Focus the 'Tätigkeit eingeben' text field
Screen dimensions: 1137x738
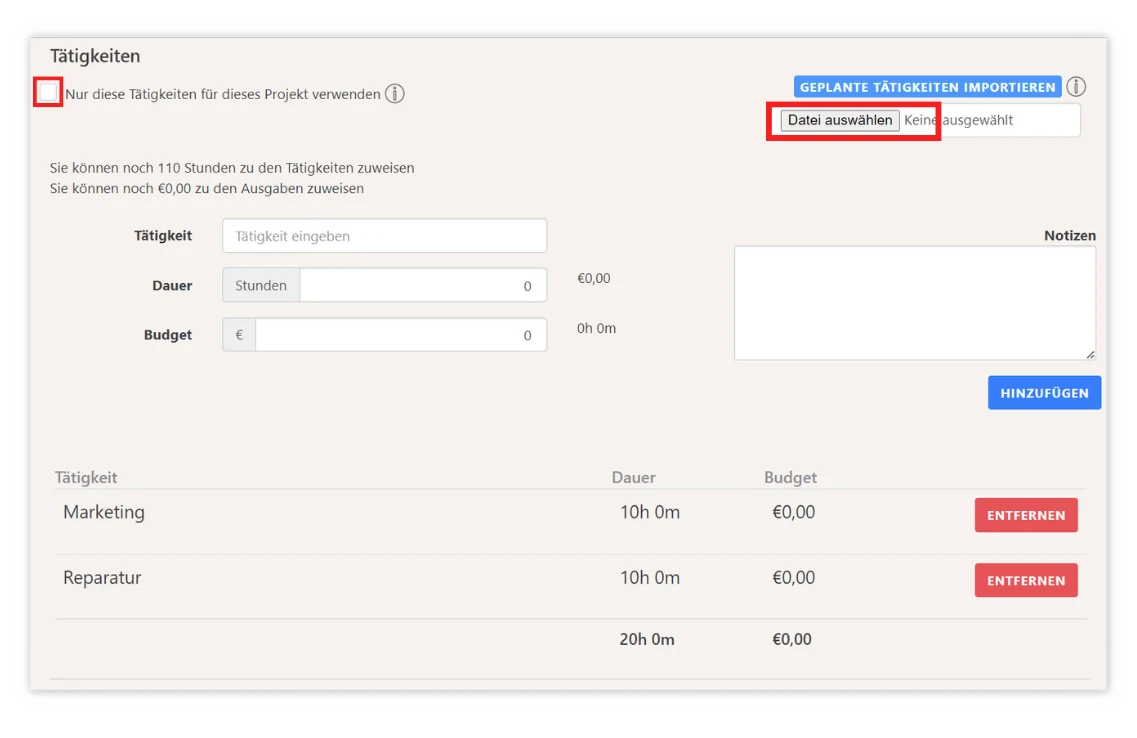pos(385,236)
